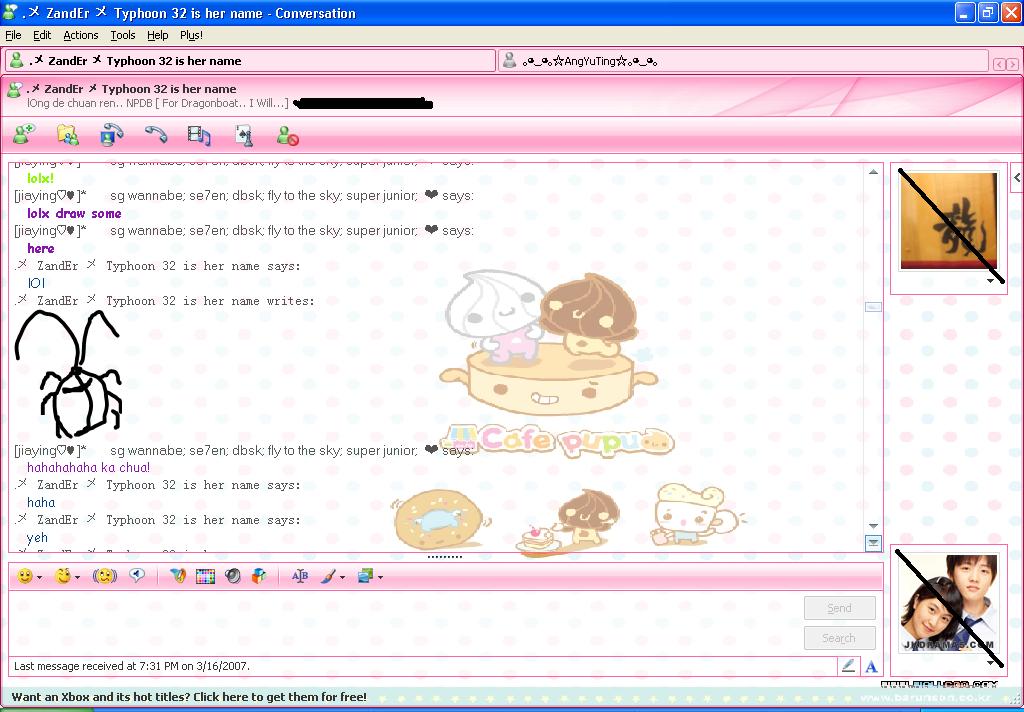
Task: Open the Help menu
Action: 157,35
